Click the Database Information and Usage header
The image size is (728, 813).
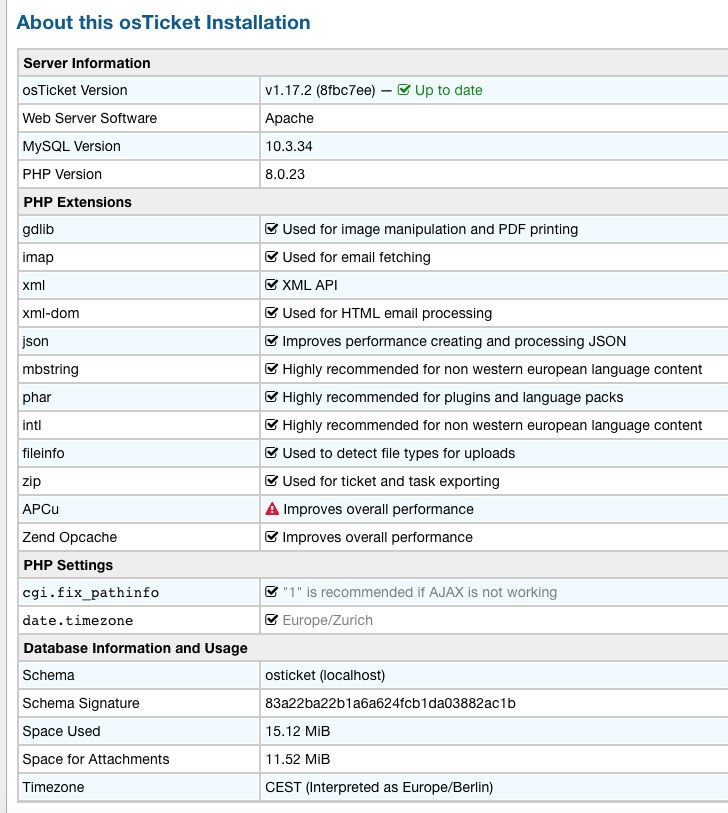click(x=135, y=648)
